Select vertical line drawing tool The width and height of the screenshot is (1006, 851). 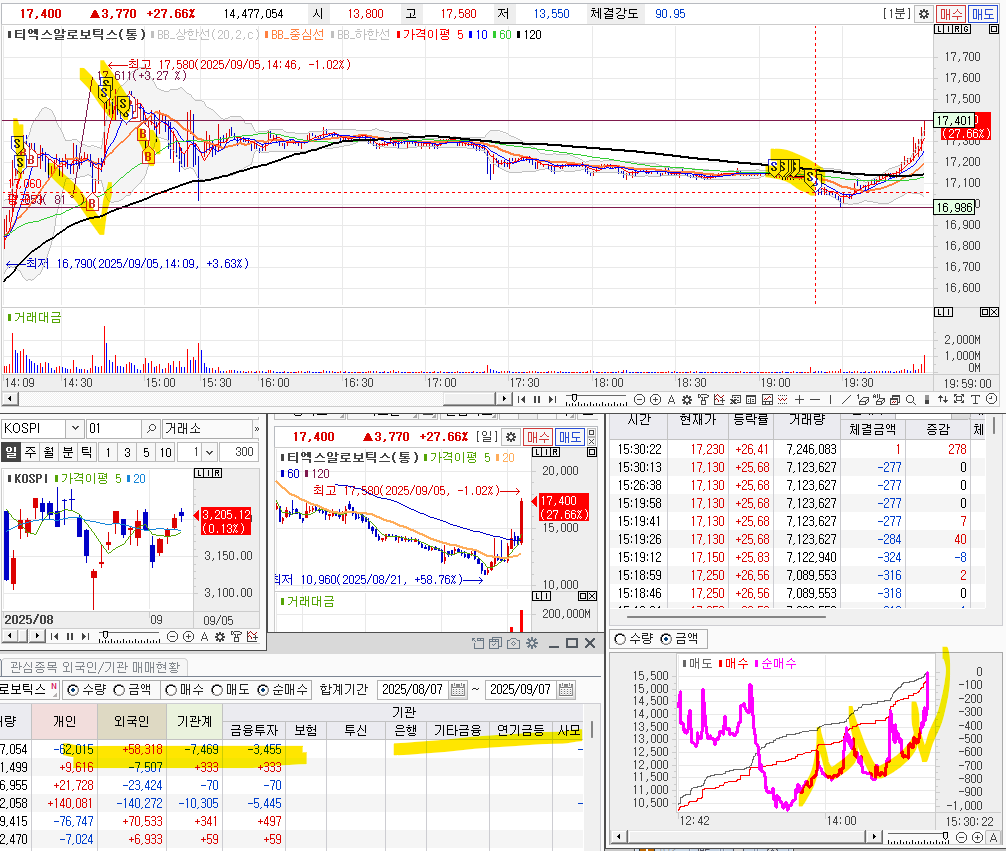830,399
